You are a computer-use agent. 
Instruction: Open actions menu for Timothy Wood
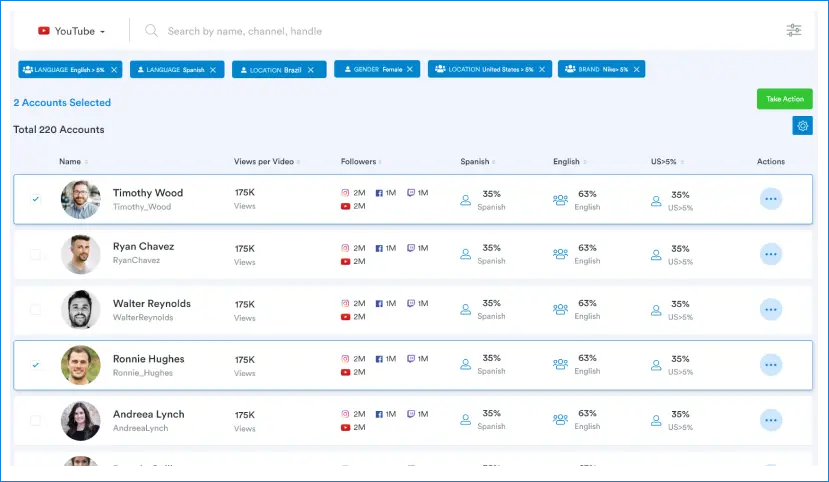[770, 199]
